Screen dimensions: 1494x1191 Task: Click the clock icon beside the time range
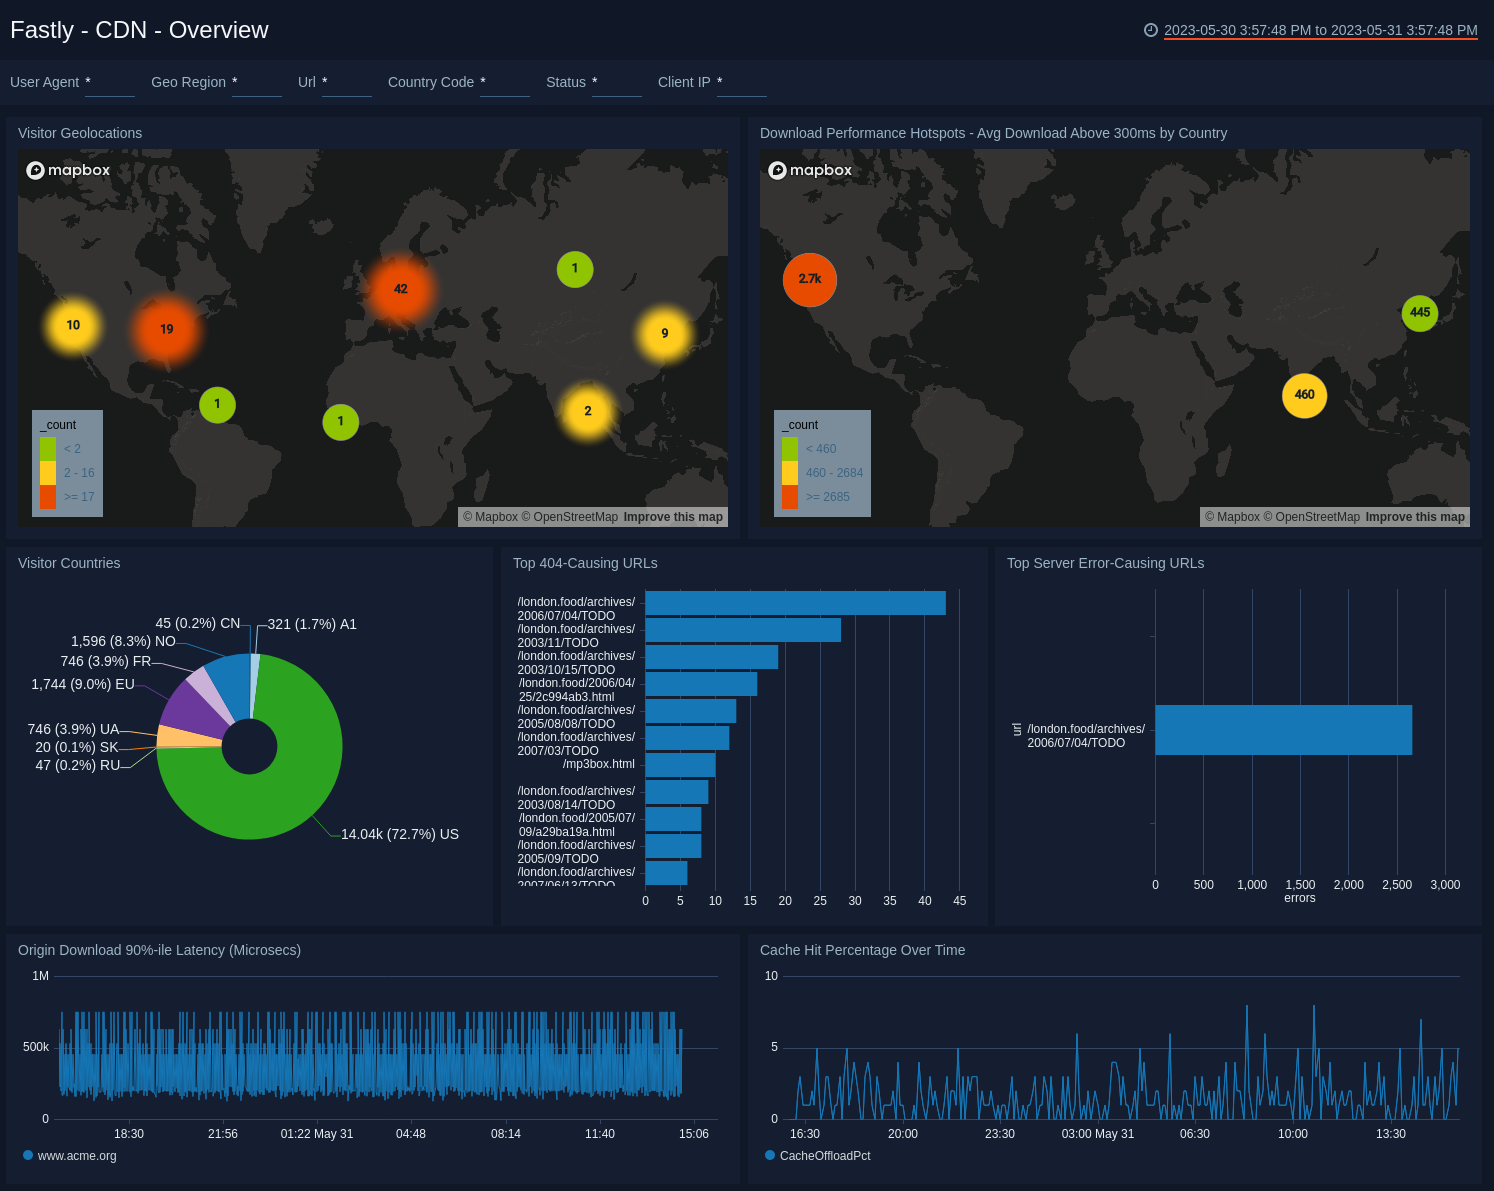click(1152, 30)
